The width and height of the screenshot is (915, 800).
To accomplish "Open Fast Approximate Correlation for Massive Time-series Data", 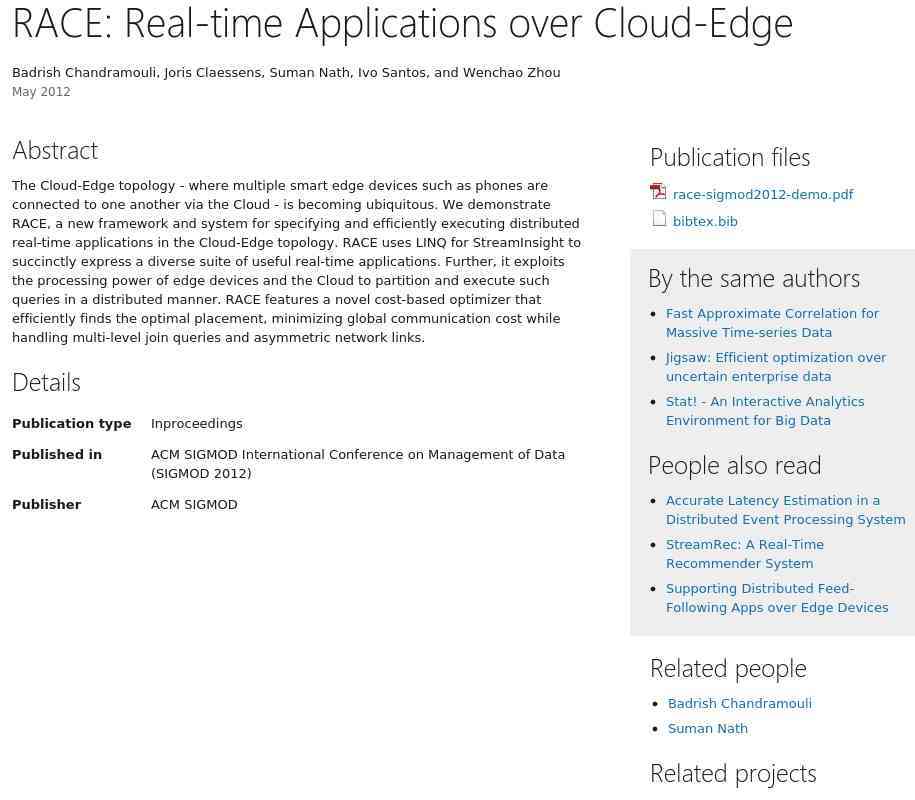I will (x=772, y=323).
